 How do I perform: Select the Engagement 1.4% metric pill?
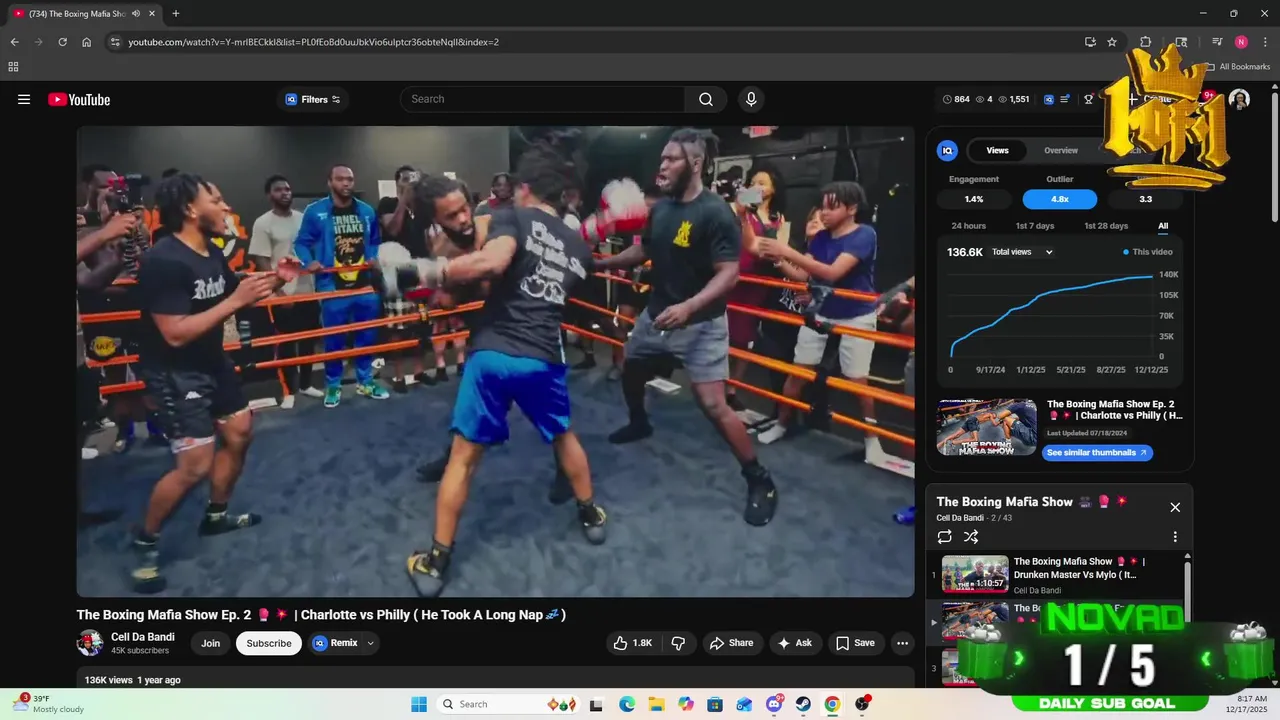pos(974,199)
